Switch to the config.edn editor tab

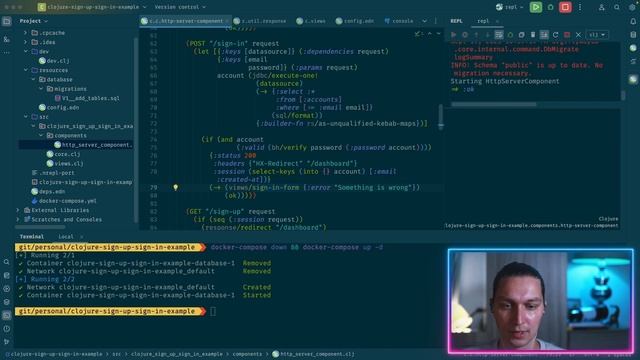355,21
